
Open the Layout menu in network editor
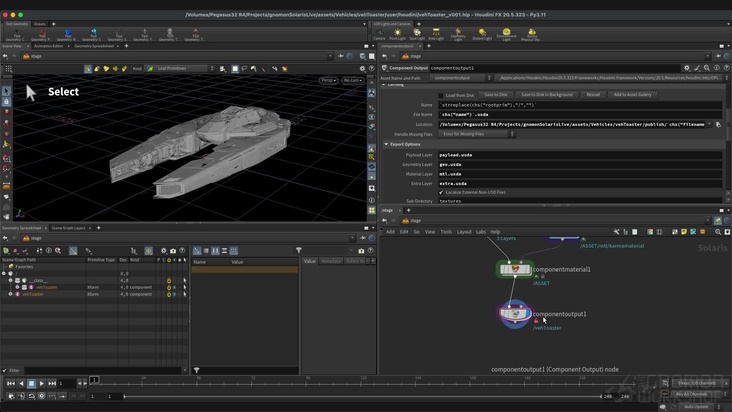(464, 231)
